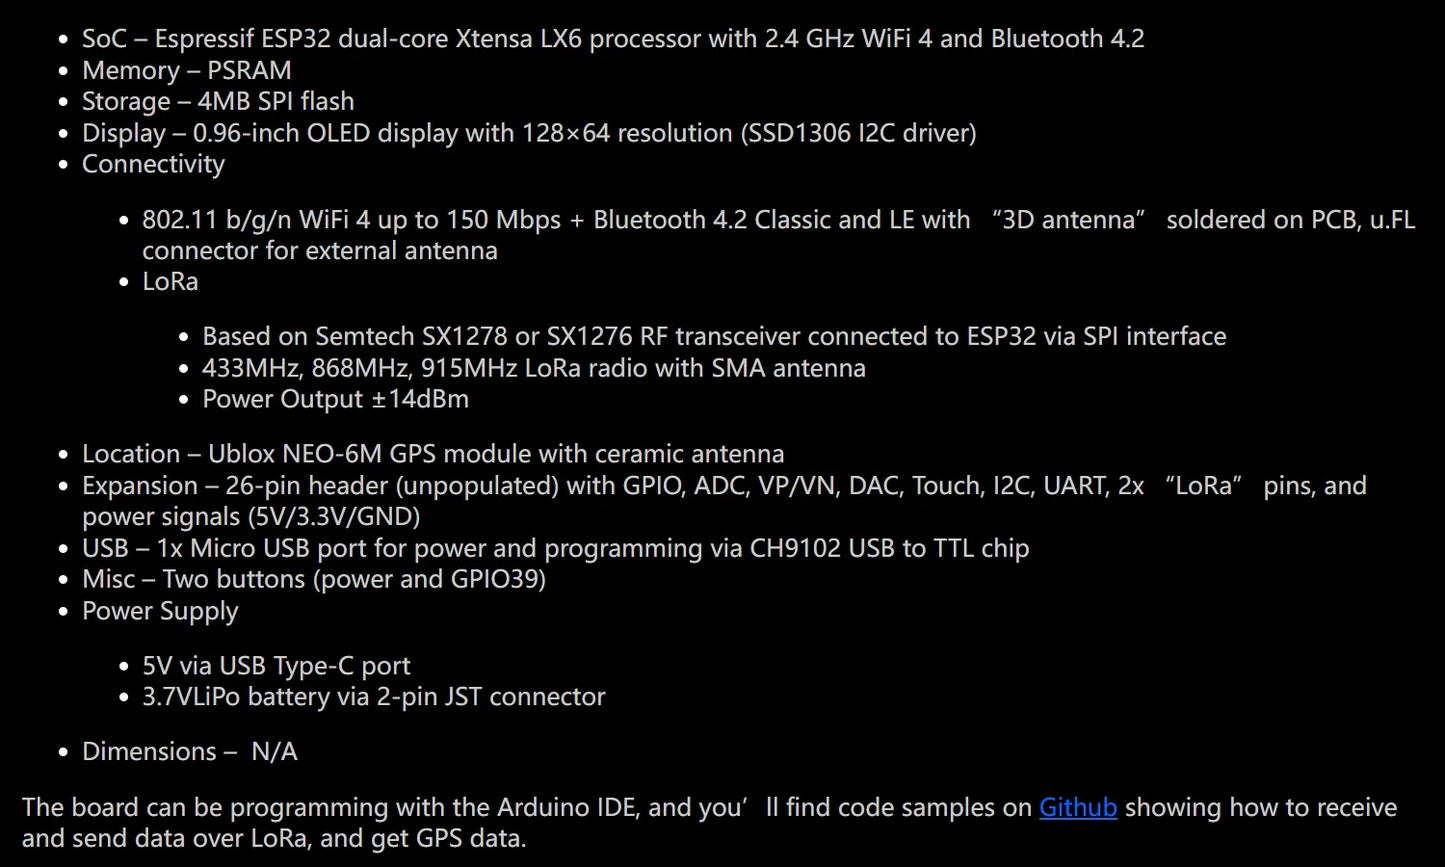This screenshot has width=1445, height=867.
Task: Click the 433MHz, 868MHz, 915MHz radio line
Action: [534, 368]
